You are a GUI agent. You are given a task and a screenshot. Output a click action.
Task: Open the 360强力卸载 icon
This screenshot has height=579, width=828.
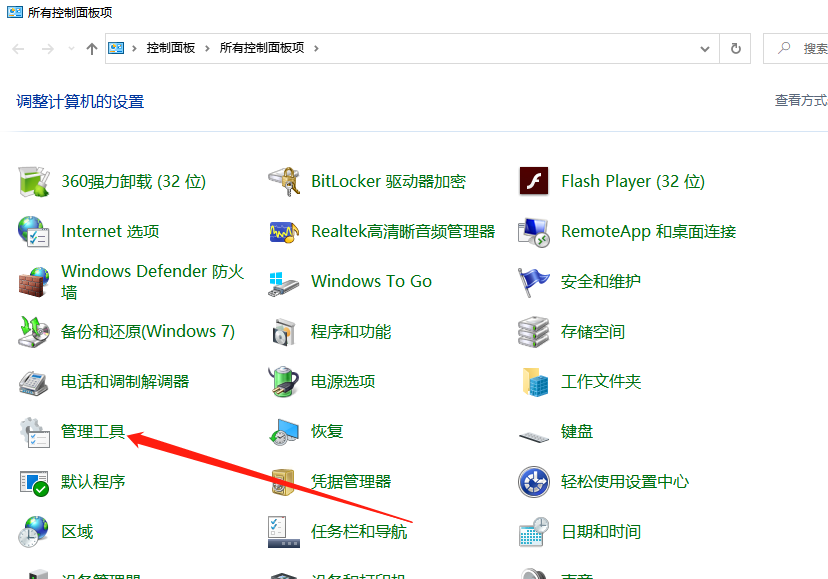tap(34, 181)
